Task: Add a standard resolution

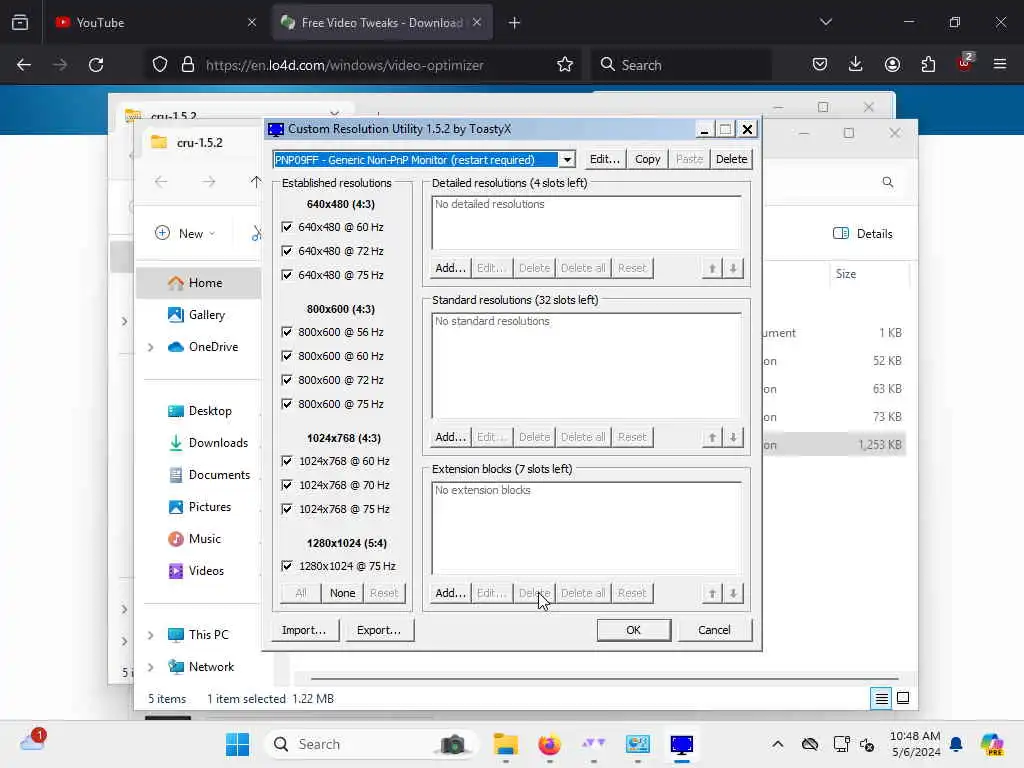Action: click(450, 437)
